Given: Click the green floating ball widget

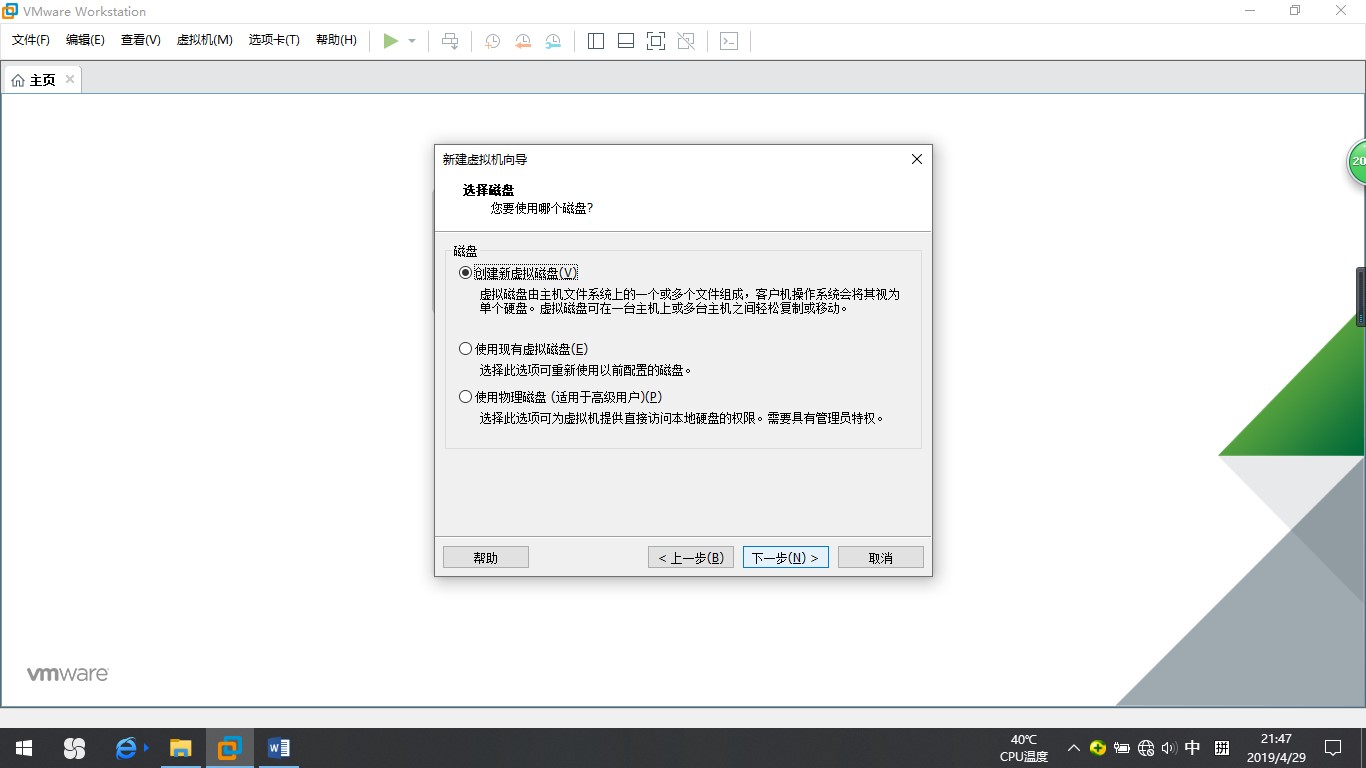Looking at the screenshot, I should pyautogui.click(x=1357, y=161).
